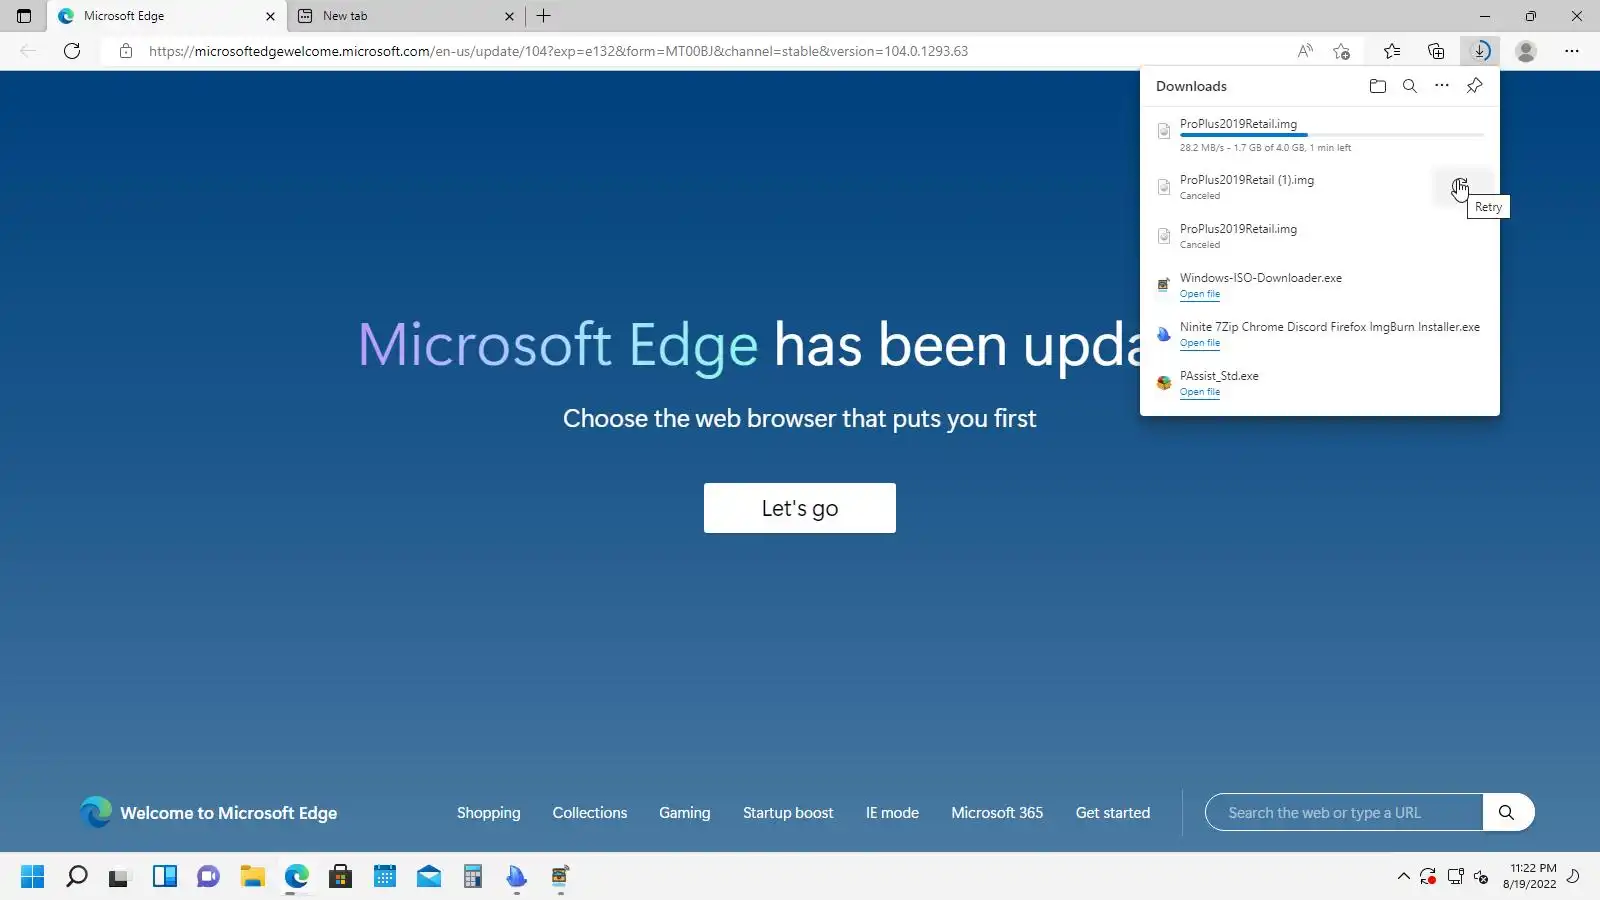Screen dimensions: 1600x900
Task: Open the profile avatar menu
Action: click(1525, 51)
